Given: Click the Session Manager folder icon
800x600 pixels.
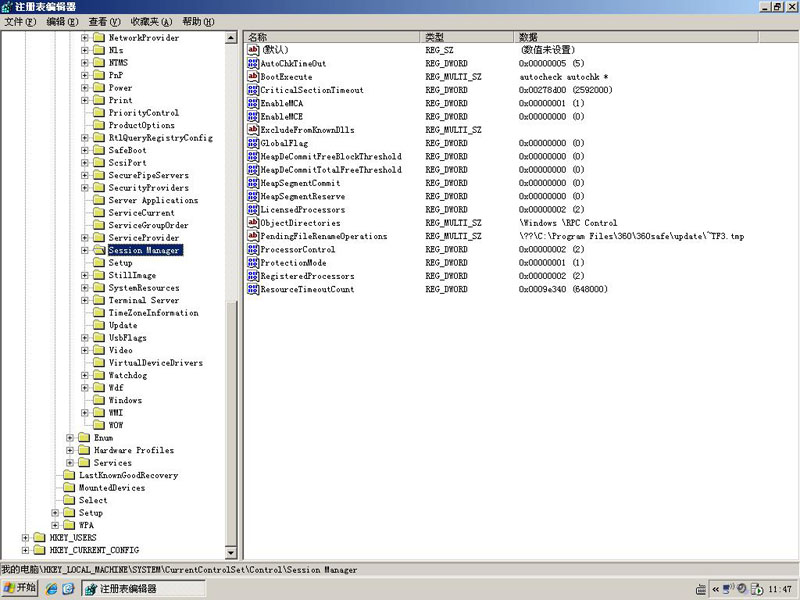Looking at the screenshot, I should tap(99, 250).
